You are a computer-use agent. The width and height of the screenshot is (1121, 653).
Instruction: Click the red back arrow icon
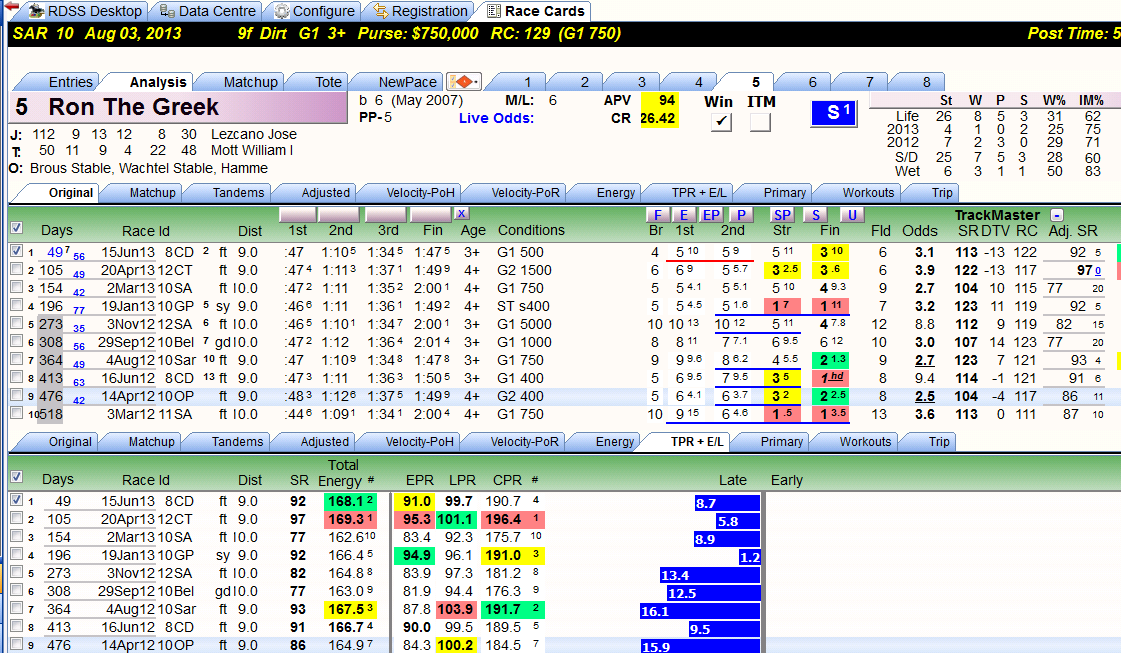click(11, 6)
